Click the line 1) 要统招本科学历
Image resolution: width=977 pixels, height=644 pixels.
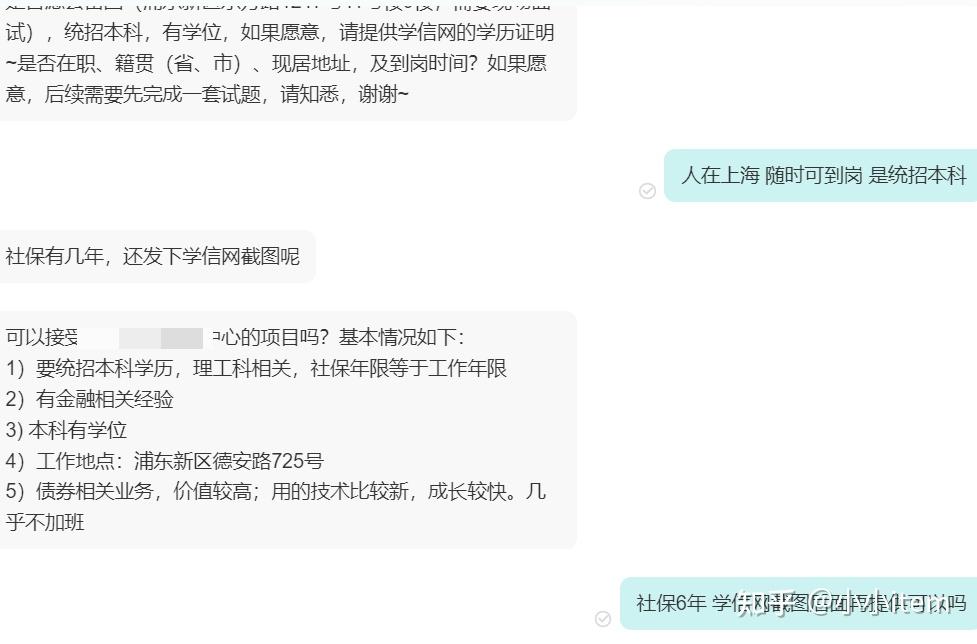click(256, 368)
